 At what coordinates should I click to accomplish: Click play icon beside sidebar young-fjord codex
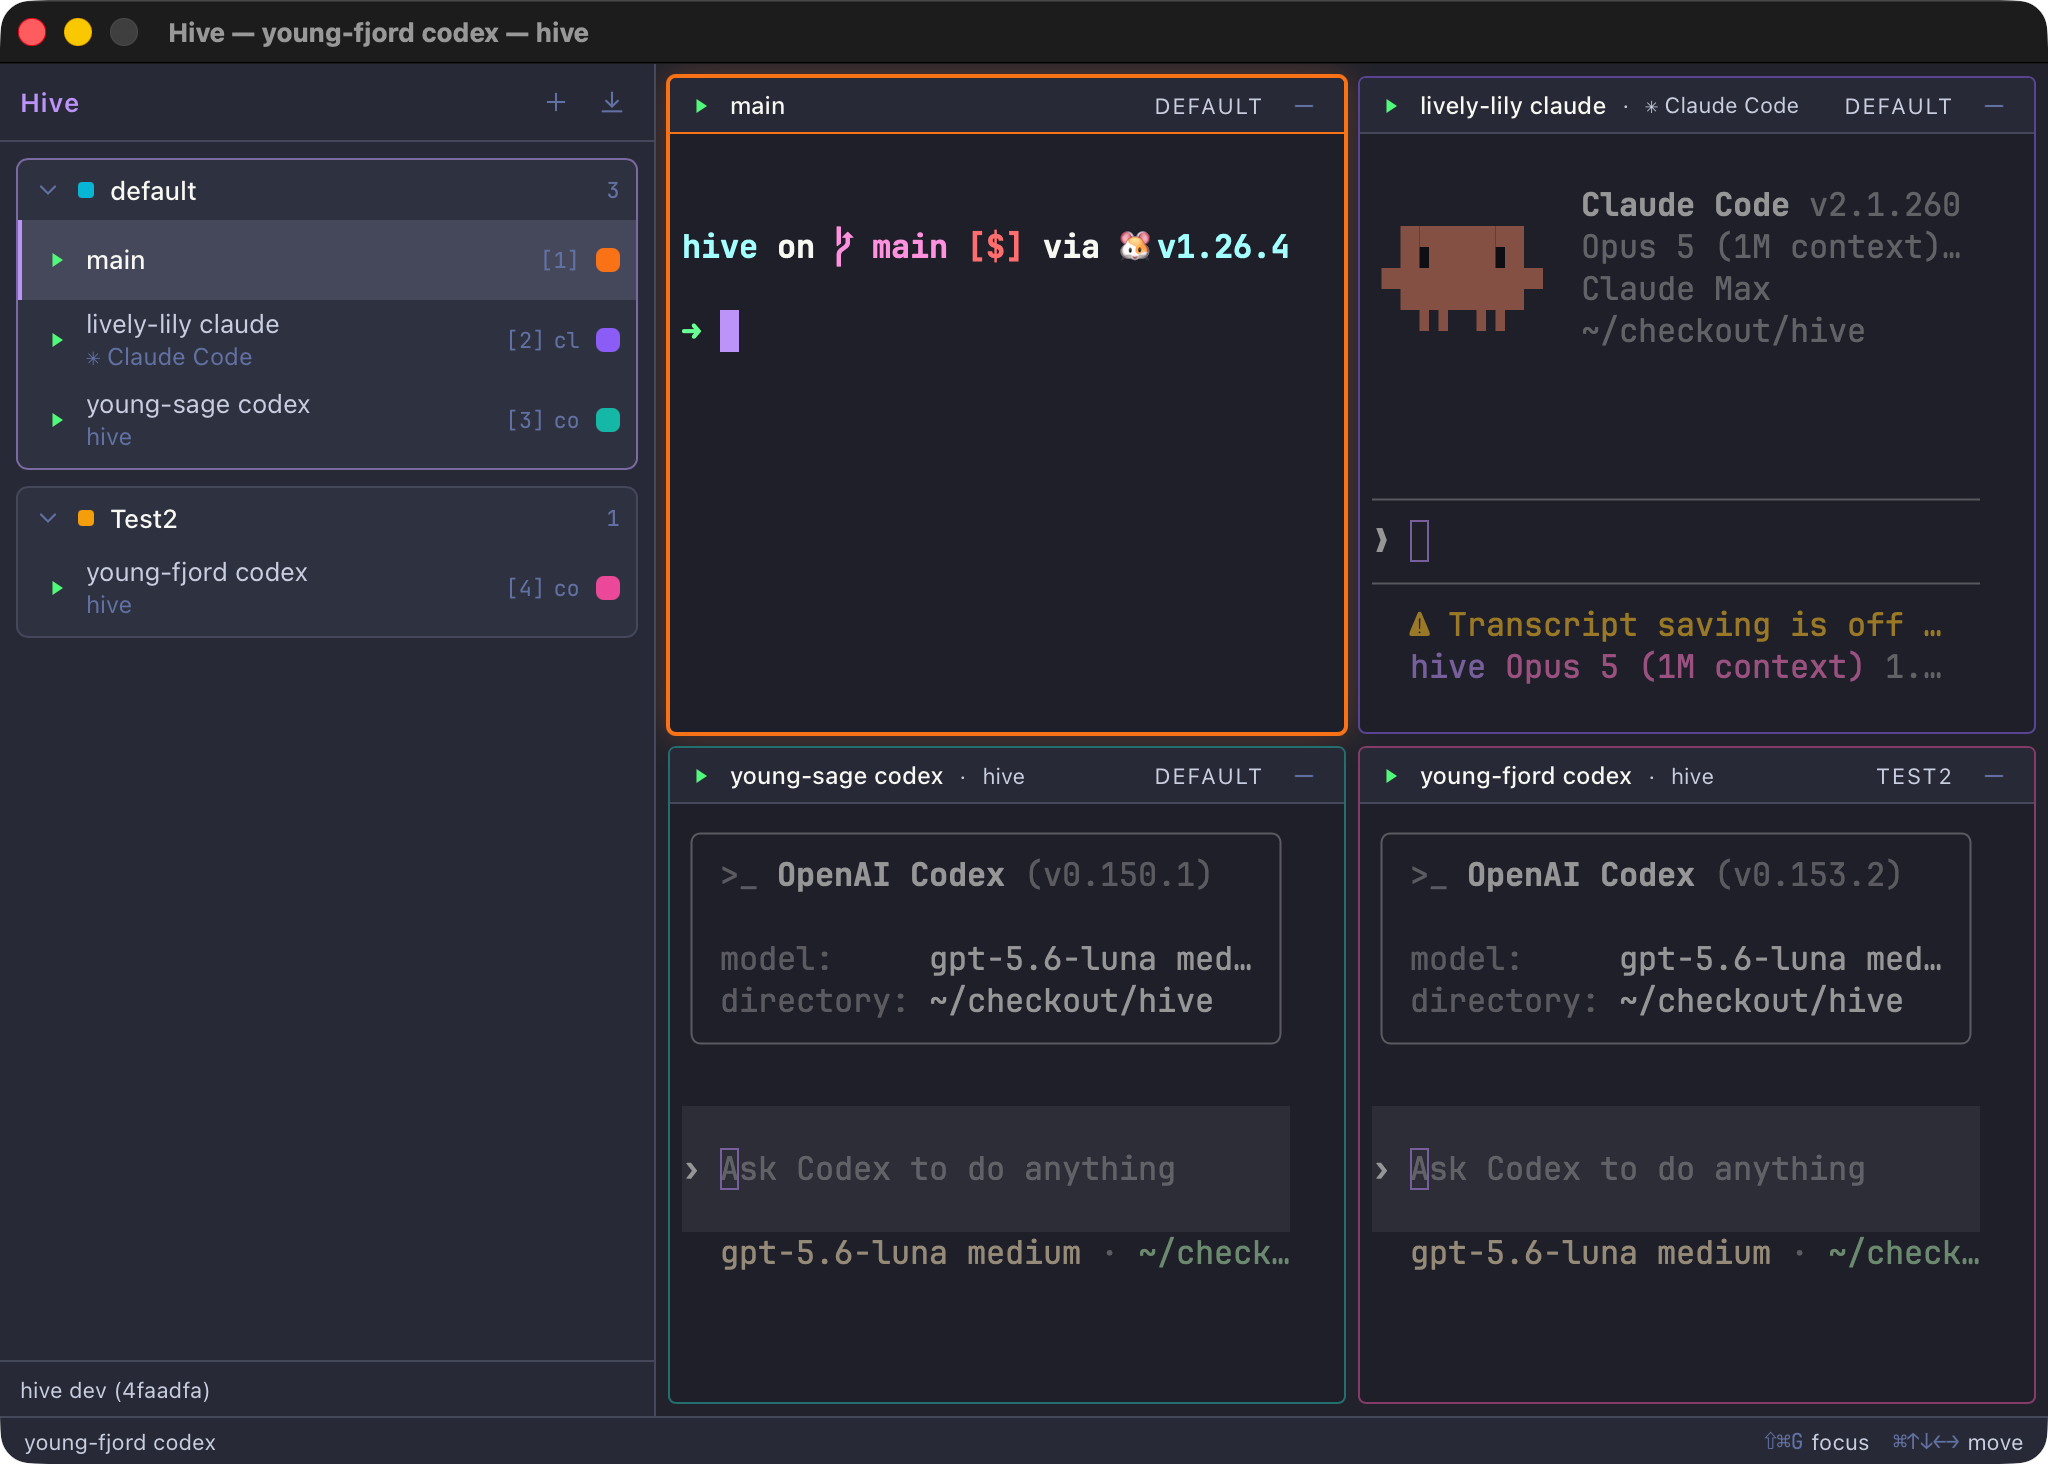57,588
